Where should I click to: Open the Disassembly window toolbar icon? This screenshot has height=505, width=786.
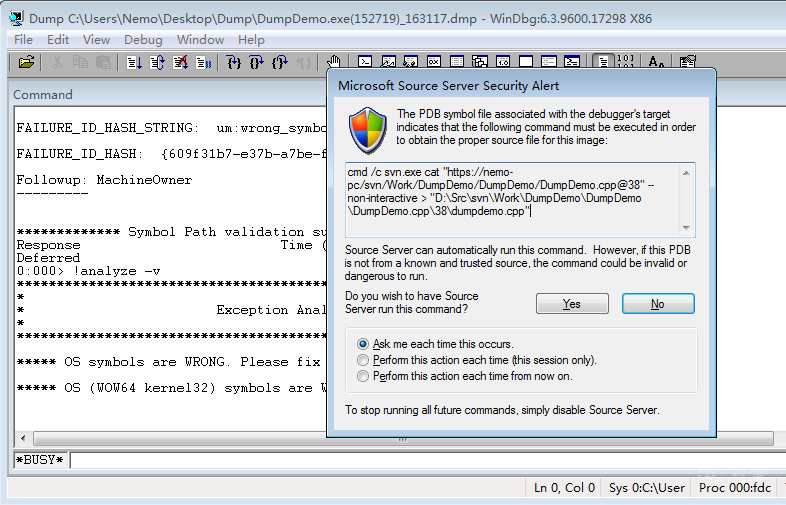pos(503,62)
